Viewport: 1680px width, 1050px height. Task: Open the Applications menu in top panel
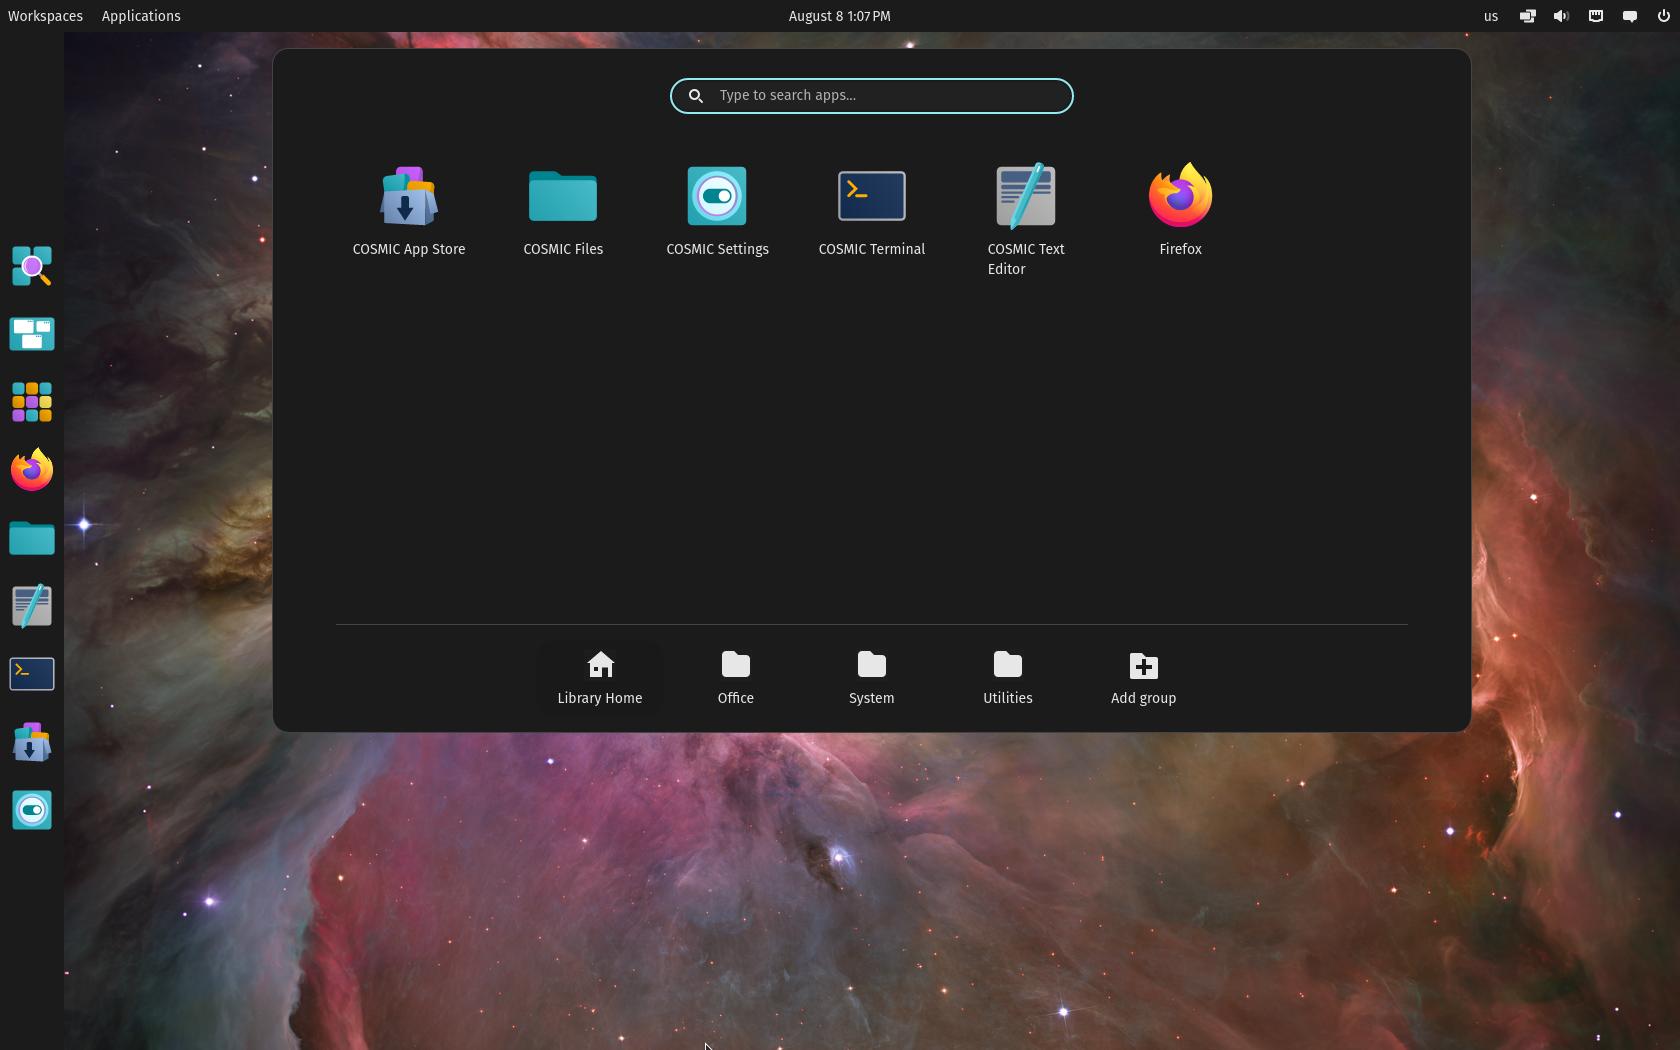[x=141, y=16]
